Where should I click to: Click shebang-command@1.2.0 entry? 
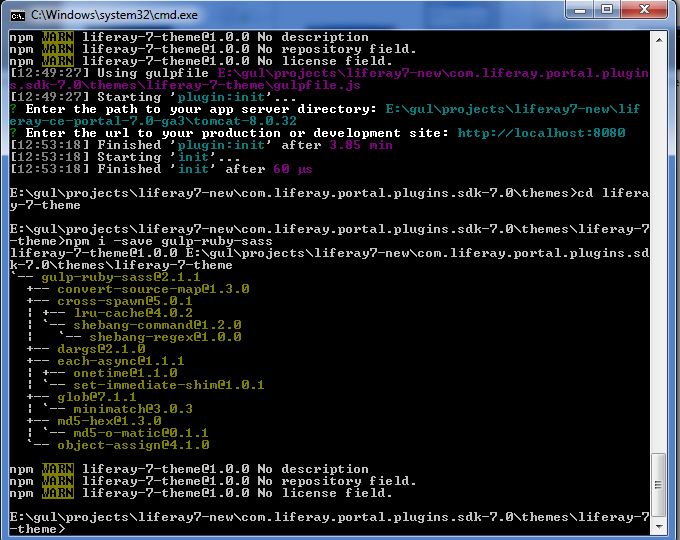(157, 325)
